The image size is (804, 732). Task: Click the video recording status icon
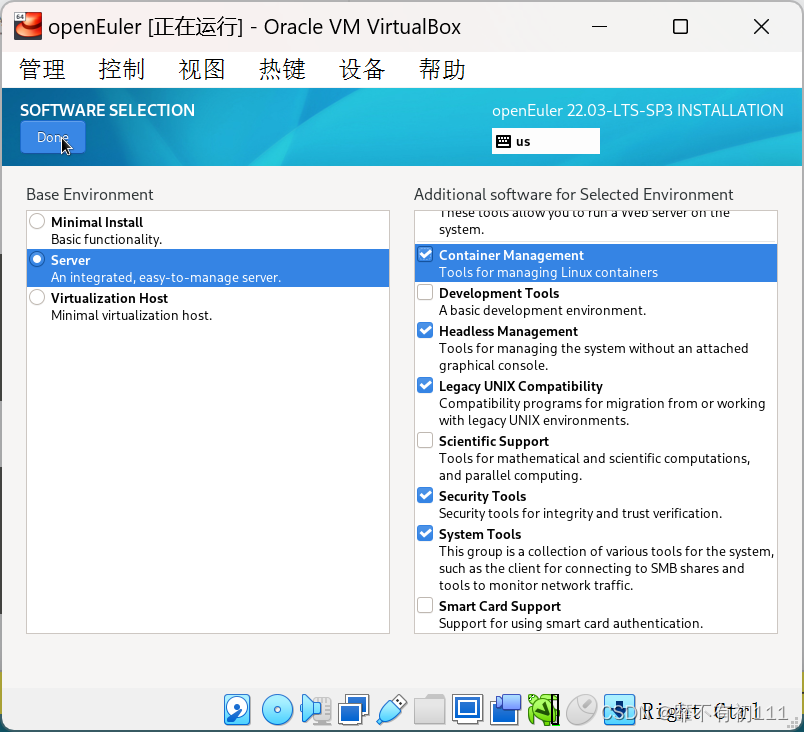tap(506, 710)
